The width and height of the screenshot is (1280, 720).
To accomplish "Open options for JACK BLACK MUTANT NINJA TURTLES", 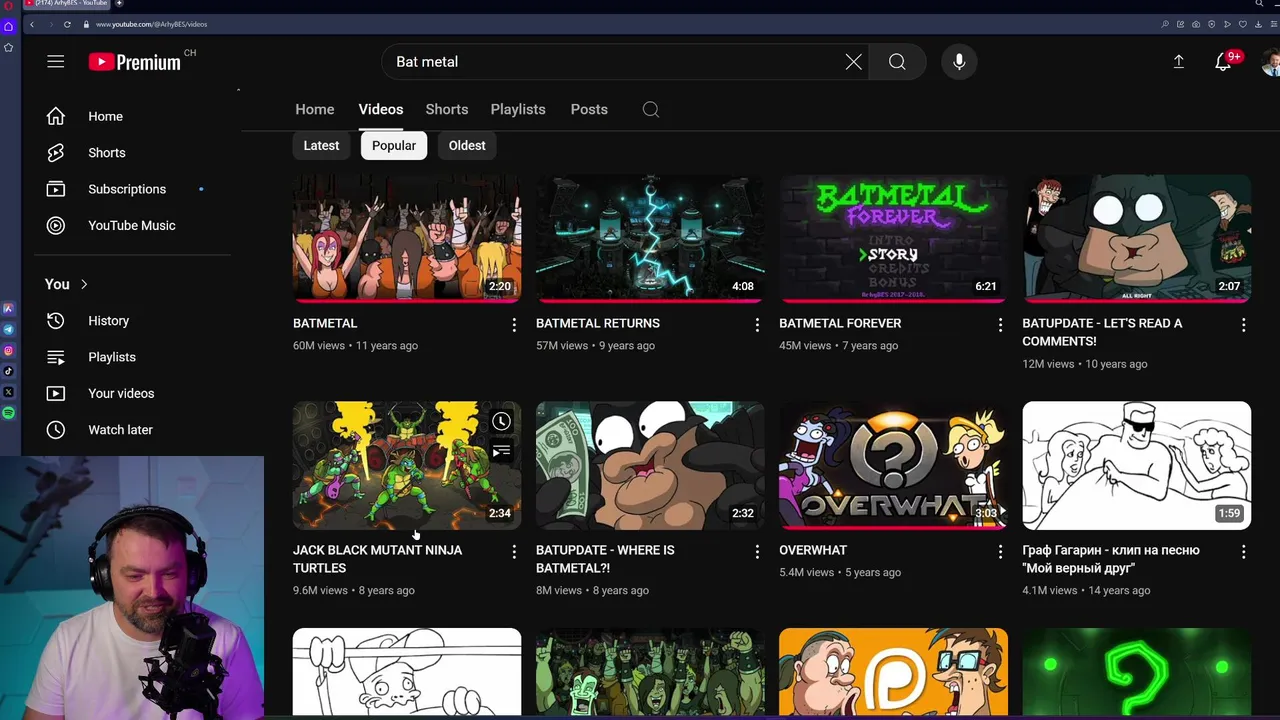I will point(514,552).
